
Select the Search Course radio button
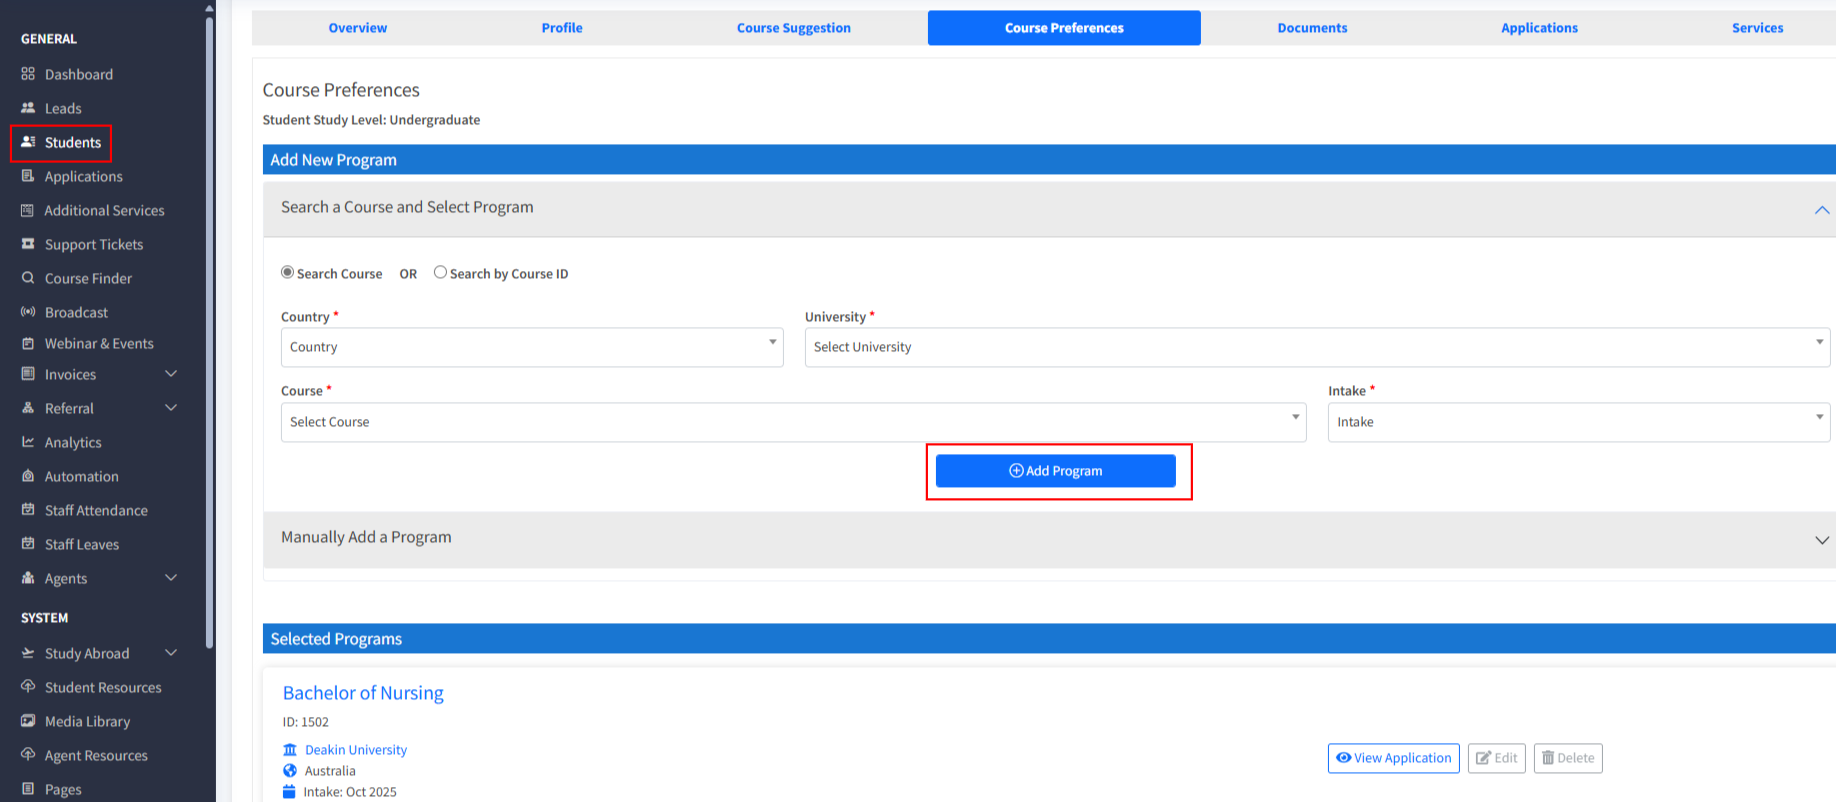click(288, 272)
